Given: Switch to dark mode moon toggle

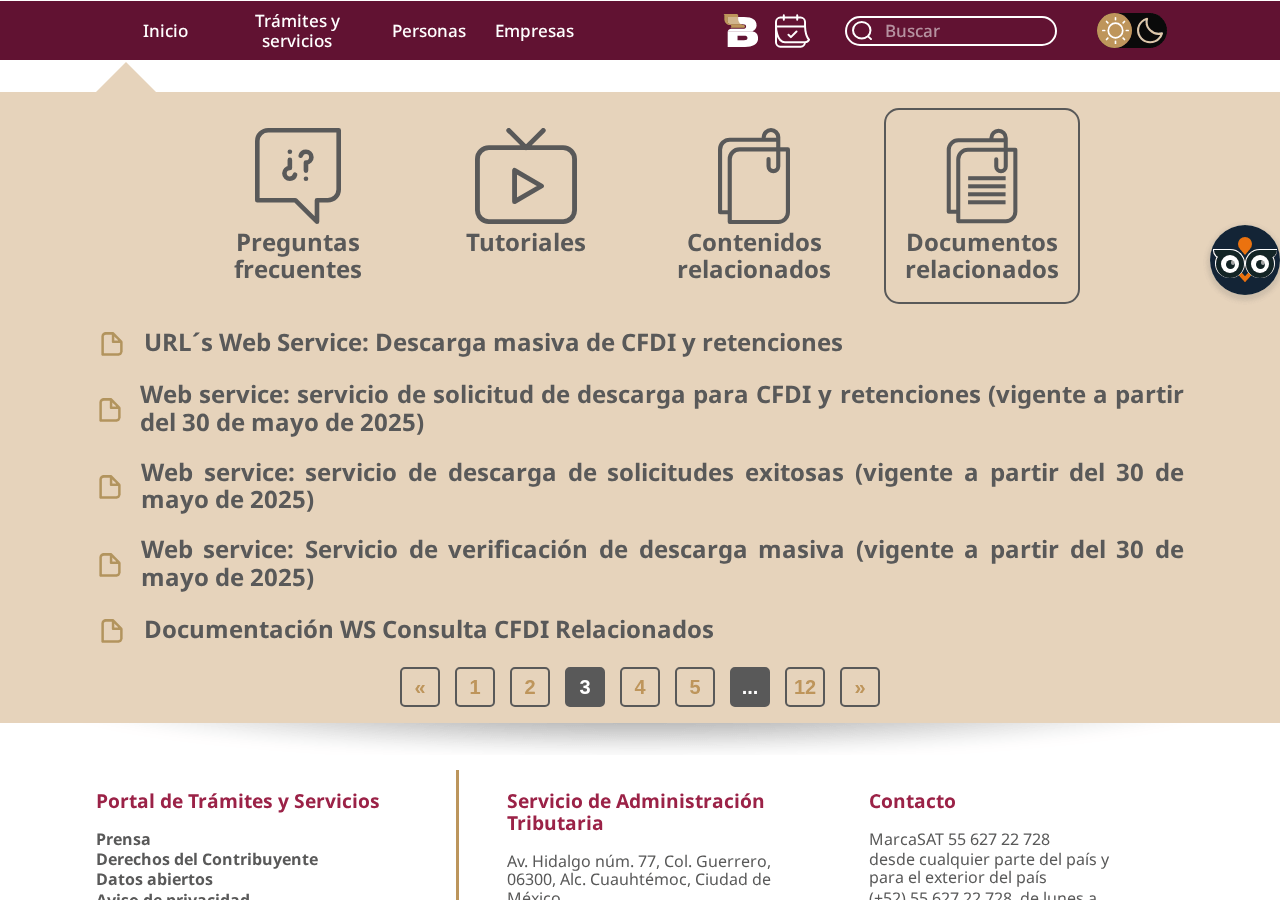Looking at the screenshot, I should coord(1150,31).
